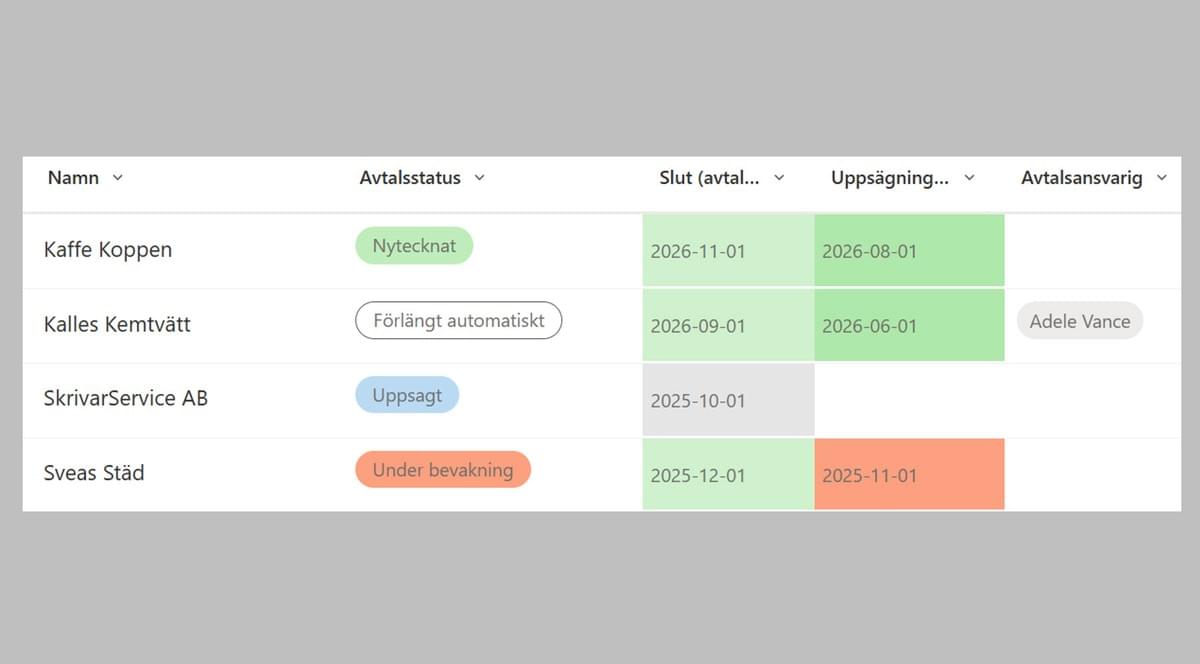This screenshot has height=664, width=1200.
Task: Open the Kalles Kemtvätt entry
Action: click(x=117, y=325)
